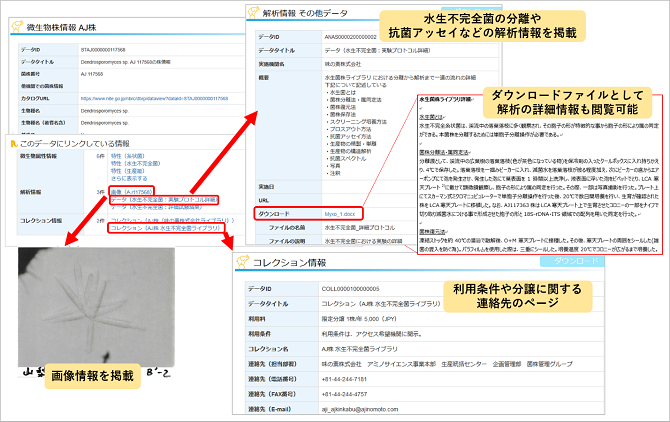Click the usage fee 限定分譲 1株/年 5,000（JPY）
Image resolution: width=670 pixels, height=422 pixels.
[x=359, y=319]
